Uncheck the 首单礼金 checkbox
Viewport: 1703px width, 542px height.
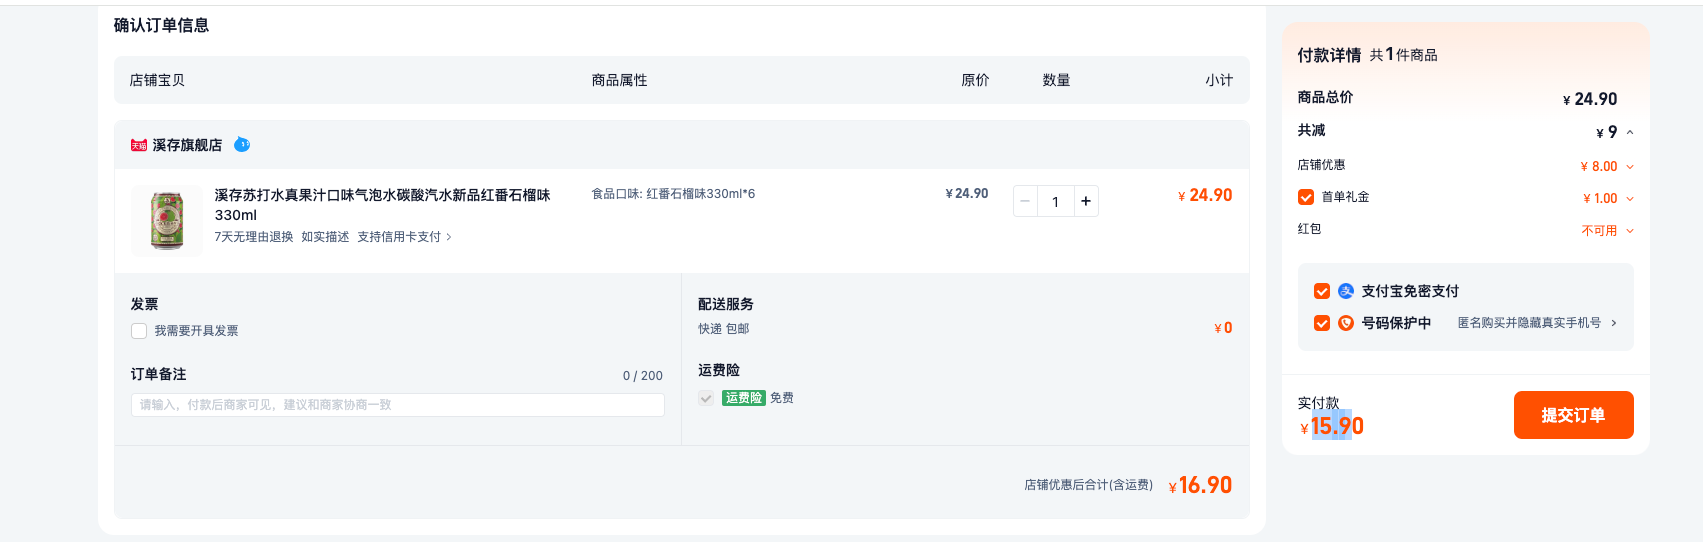point(1306,197)
